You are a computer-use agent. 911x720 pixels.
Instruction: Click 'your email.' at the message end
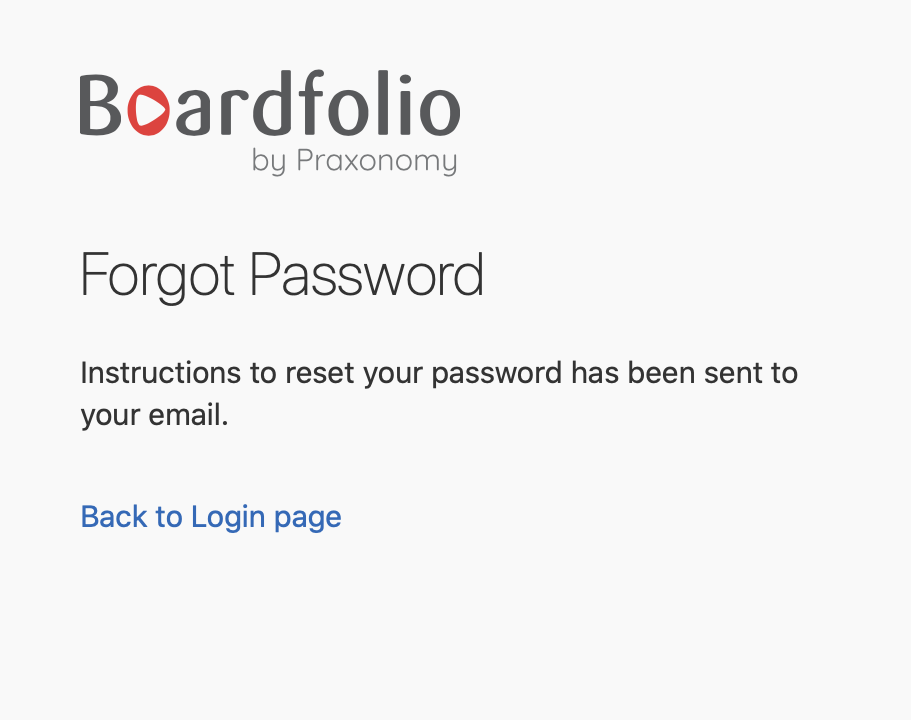[x=155, y=415]
